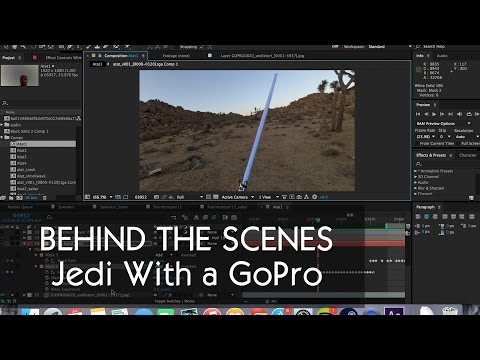Open the magnification ratio dropdown
480x360 pixels.
pyautogui.click(x=103, y=197)
